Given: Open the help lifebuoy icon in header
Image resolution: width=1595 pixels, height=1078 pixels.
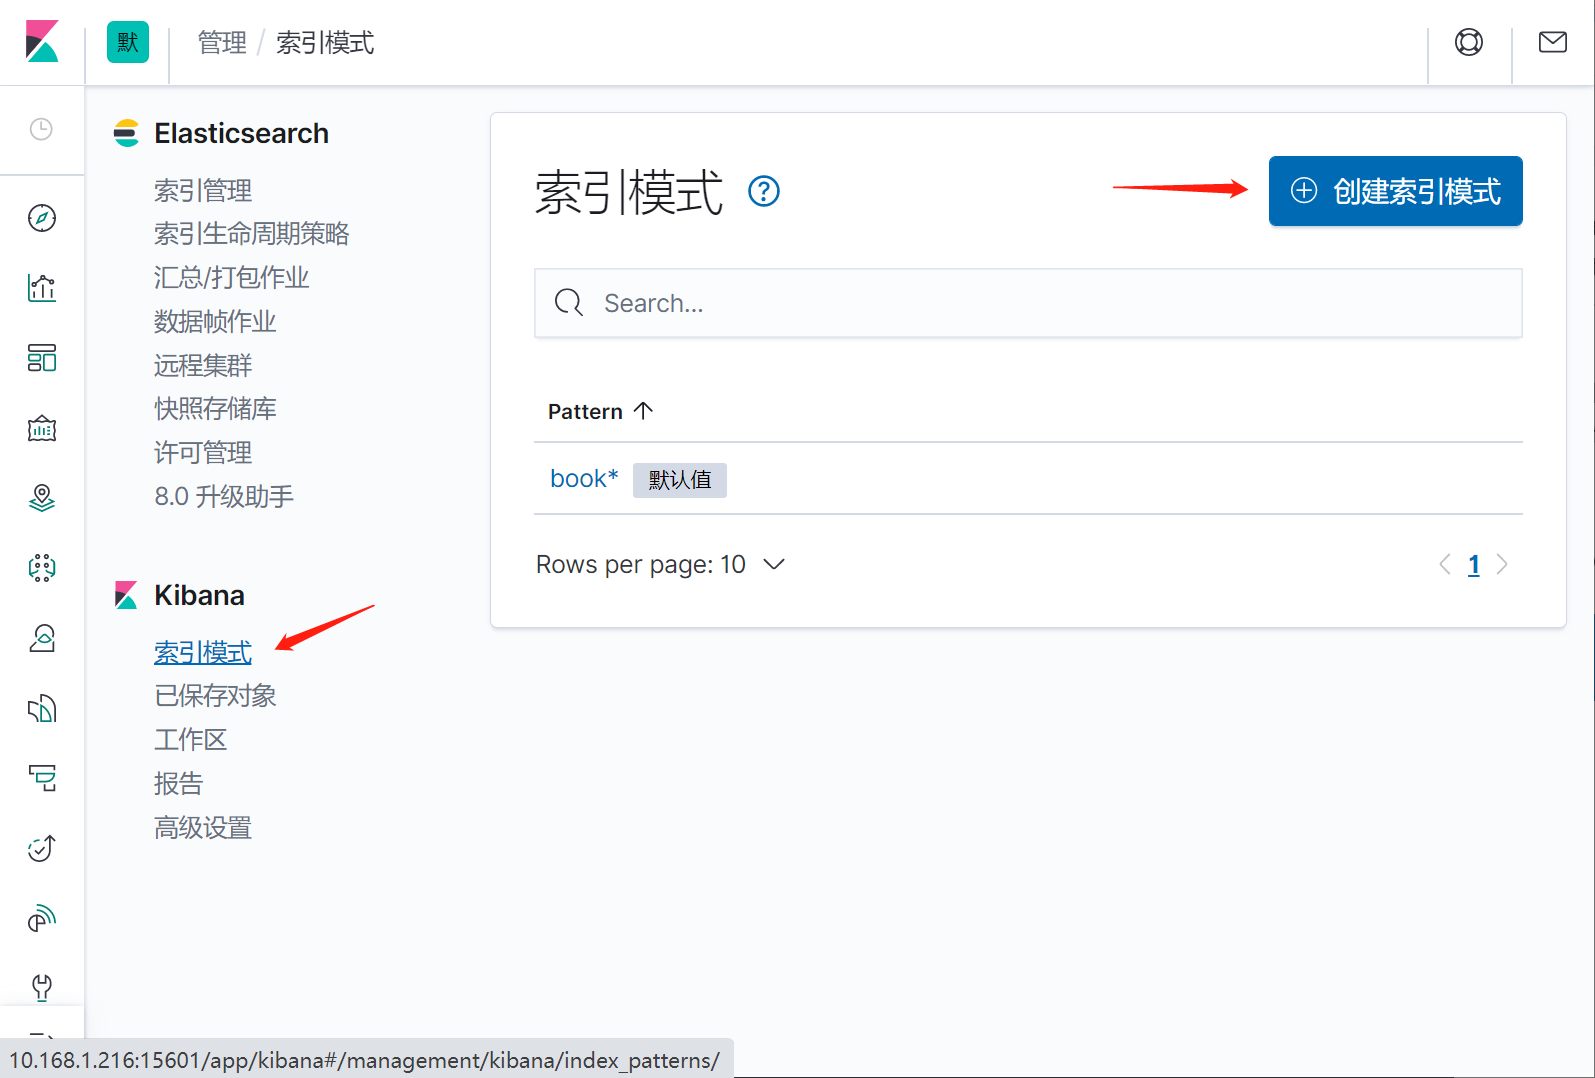Looking at the screenshot, I should pyautogui.click(x=1469, y=42).
